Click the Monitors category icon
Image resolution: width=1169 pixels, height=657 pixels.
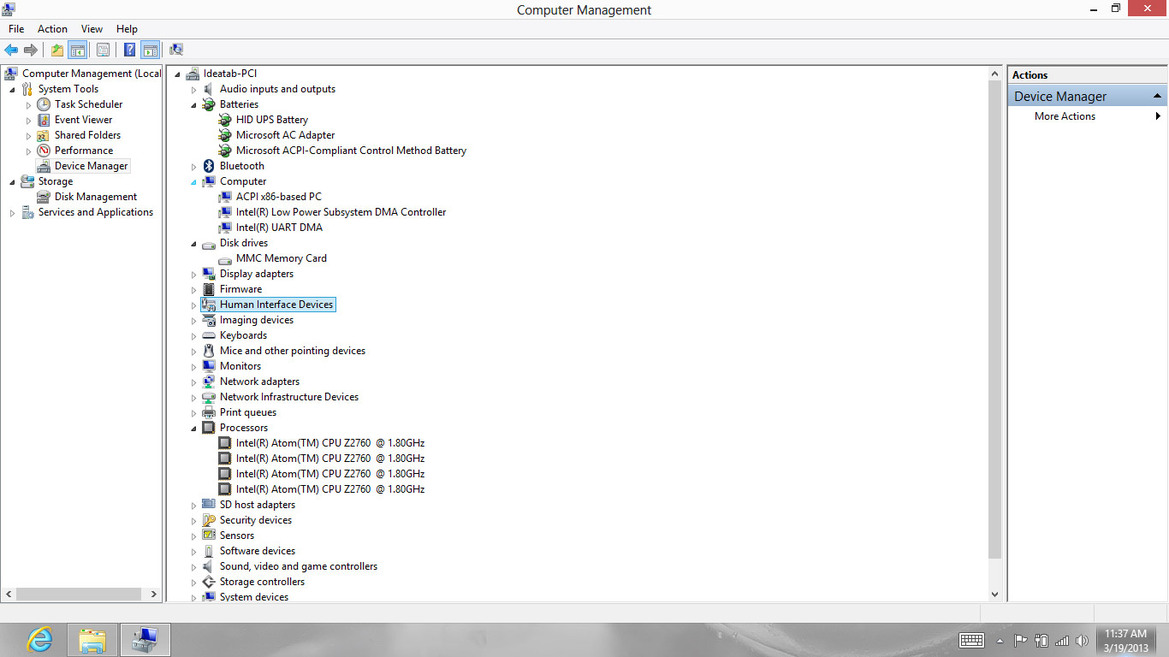click(x=209, y=366)
